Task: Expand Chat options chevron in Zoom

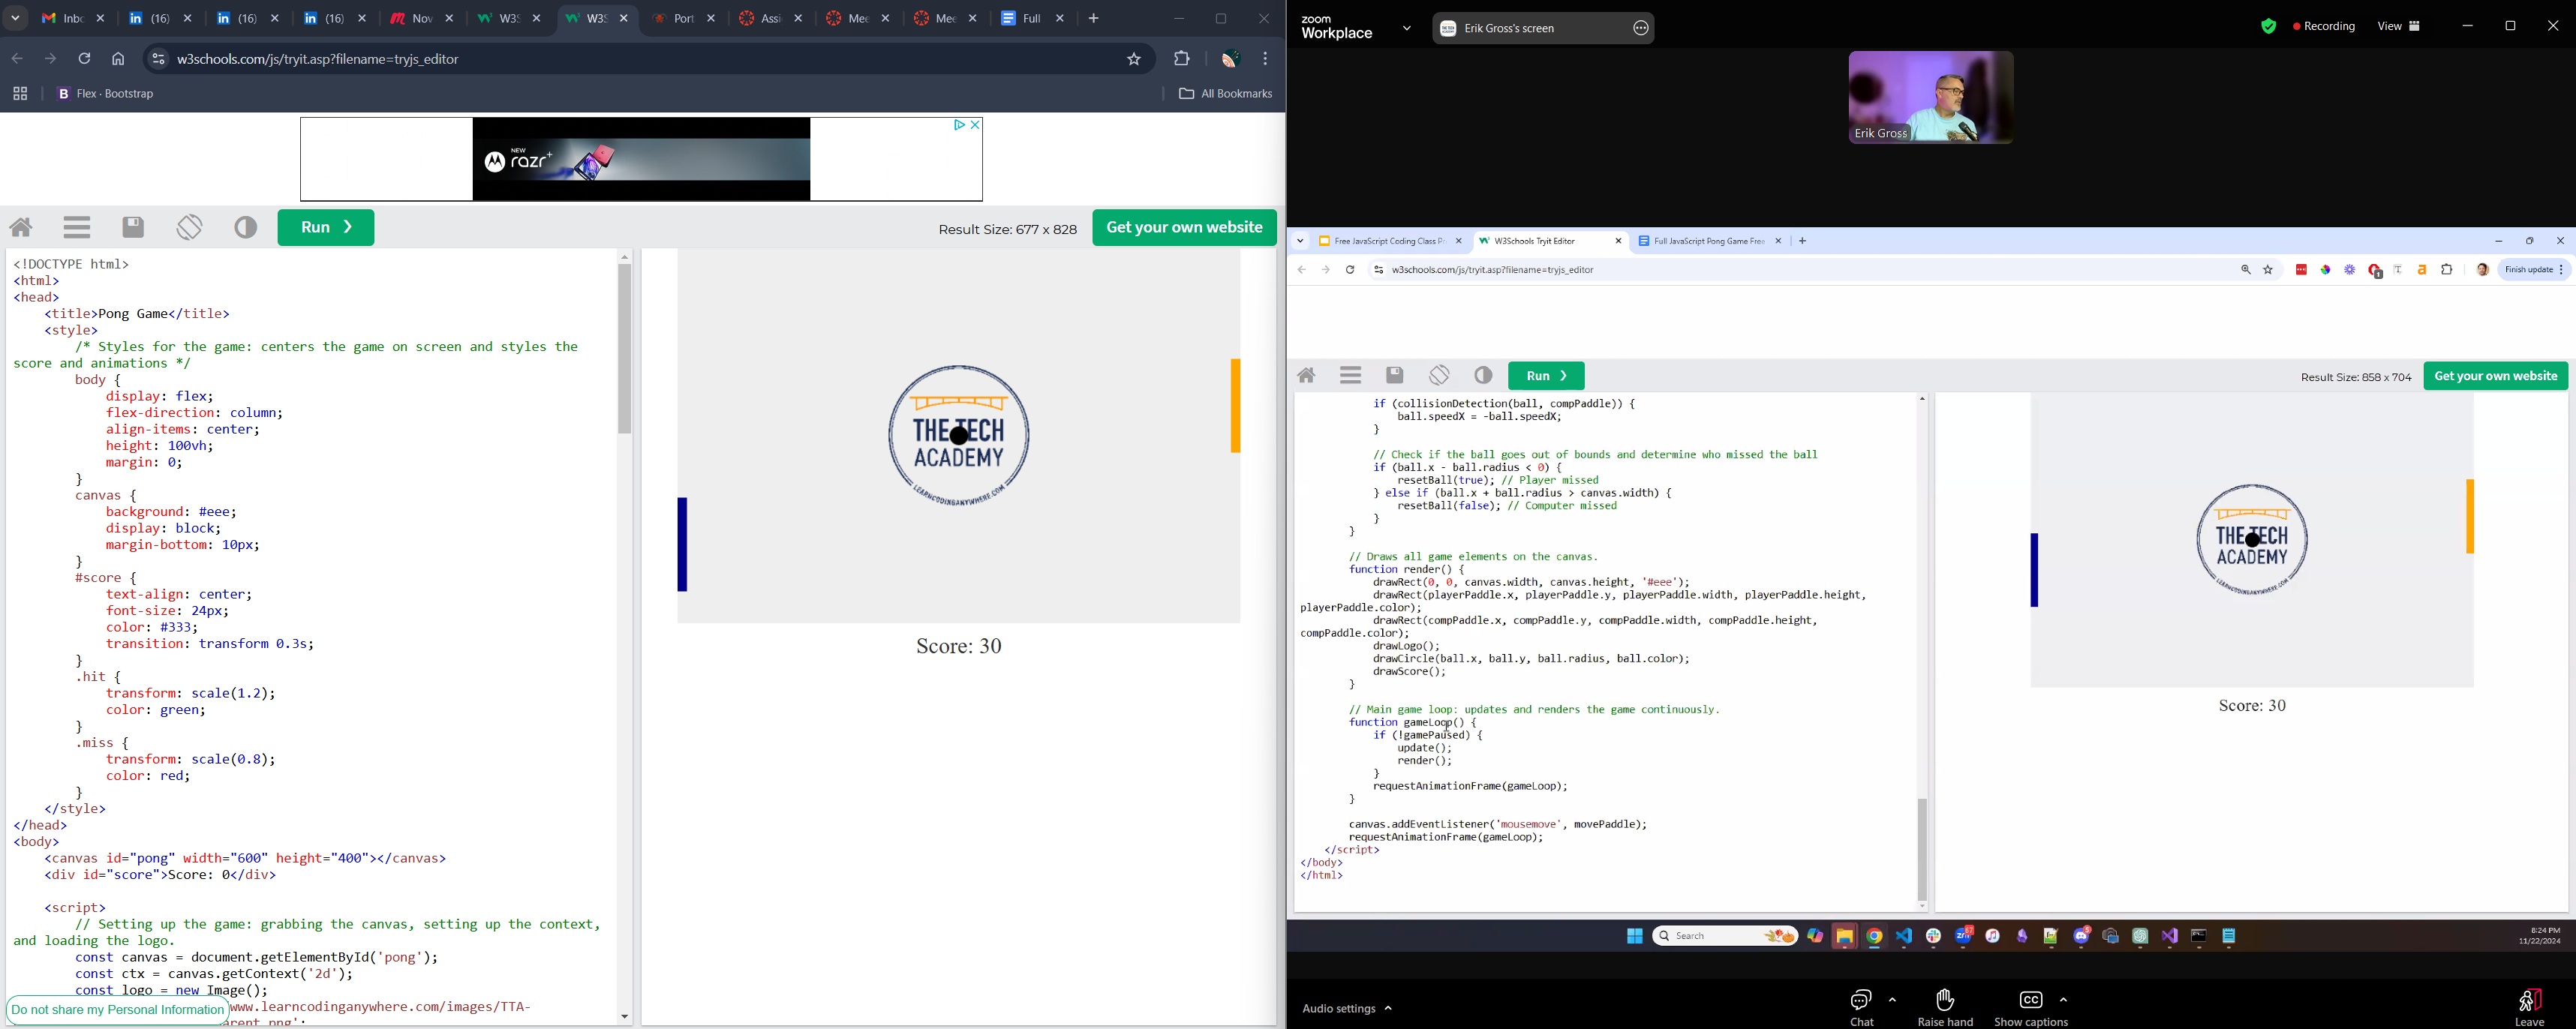Action: click(1893, 1000)
